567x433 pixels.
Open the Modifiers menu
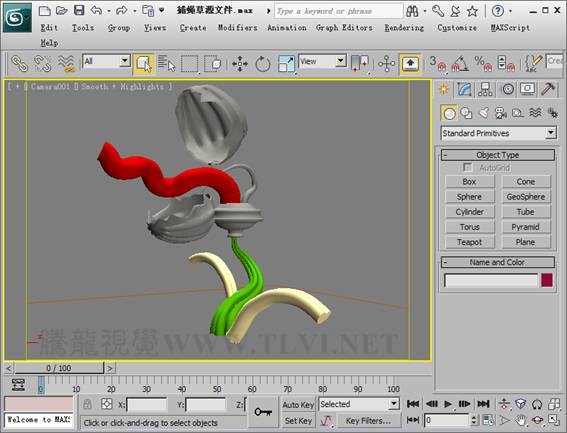238,27
